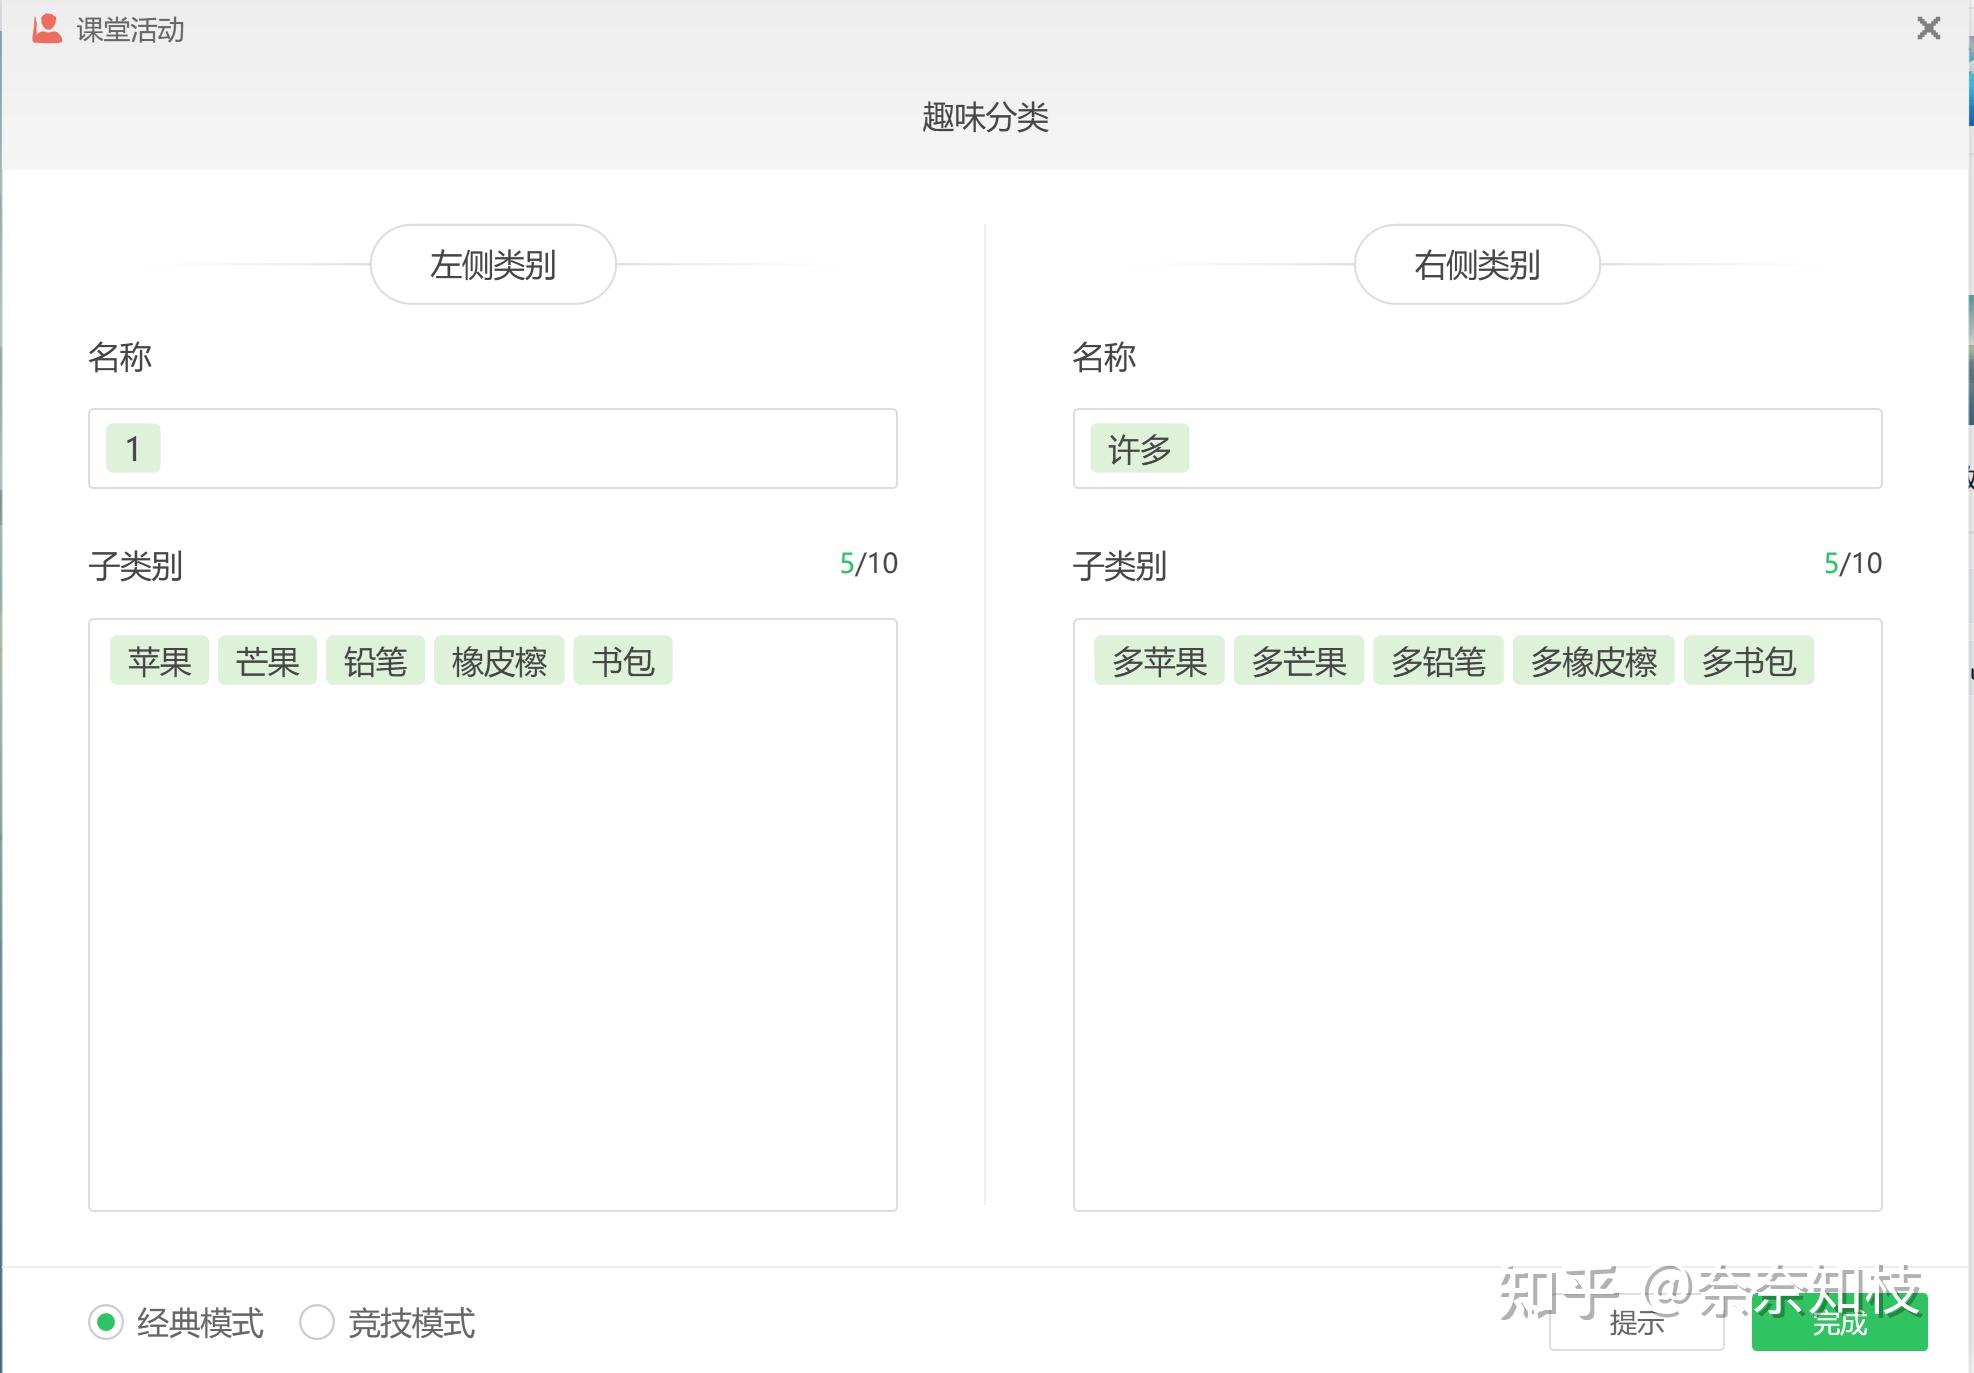
Task: Click the 橡皮檫 subcategory tag
Action: click(x=499, y=661)
